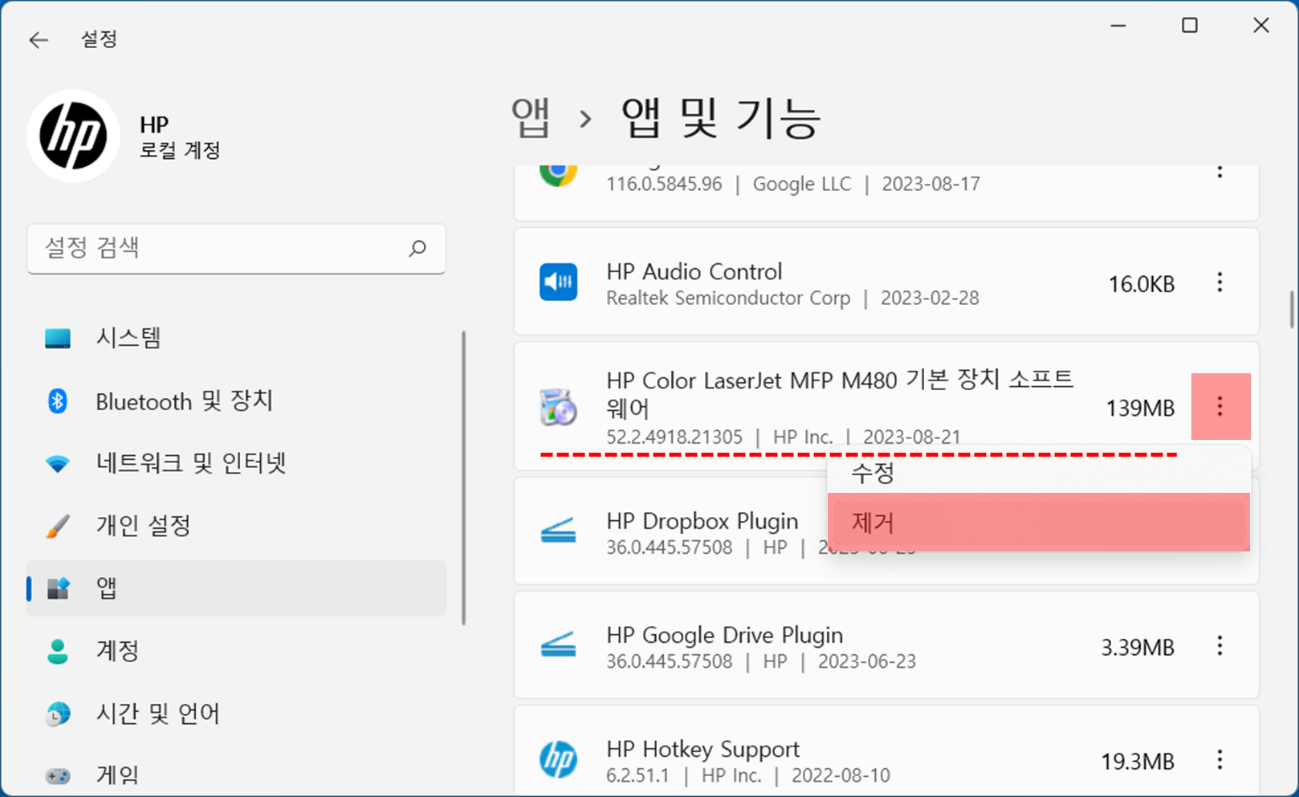The image size is (1299, 797).
Task: Open 네트워크 및 인터넷 wifi icon
Action: tap(58, 464)
